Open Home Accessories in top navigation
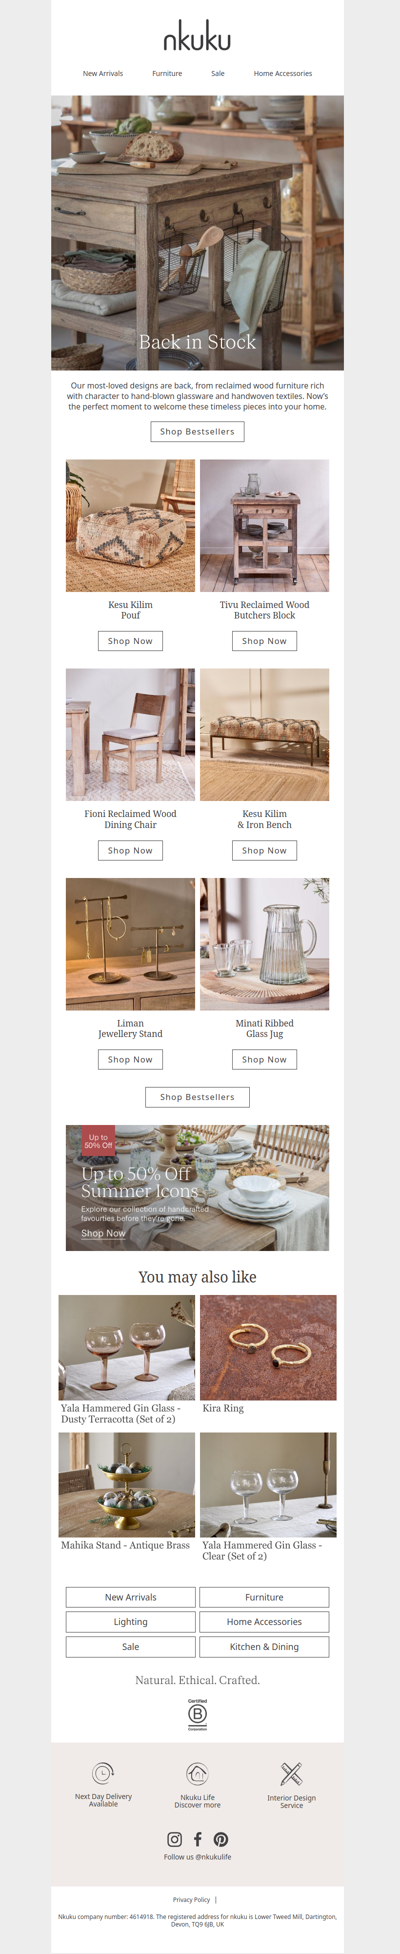 point(283,74)
